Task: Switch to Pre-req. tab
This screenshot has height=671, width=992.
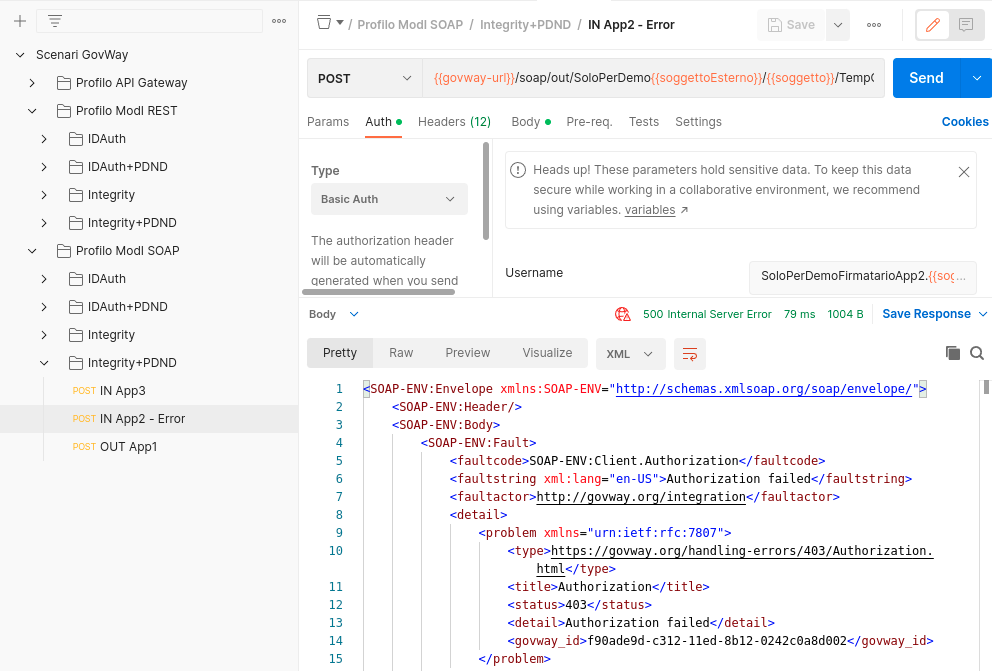Action: (x=589, y=121)
